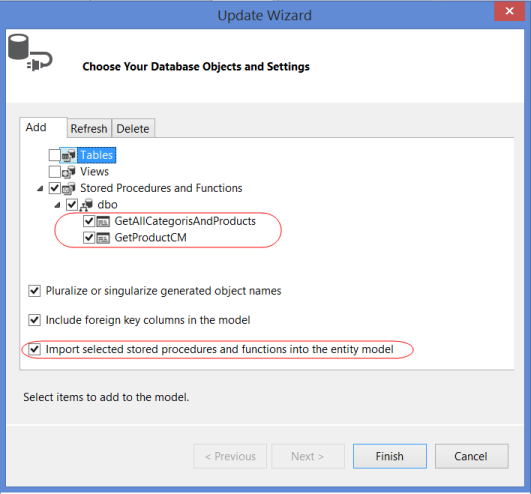Screen dimensions: 531x494
Task: Uncheck Import selected stored procedures option
Action: click(34, 349)
